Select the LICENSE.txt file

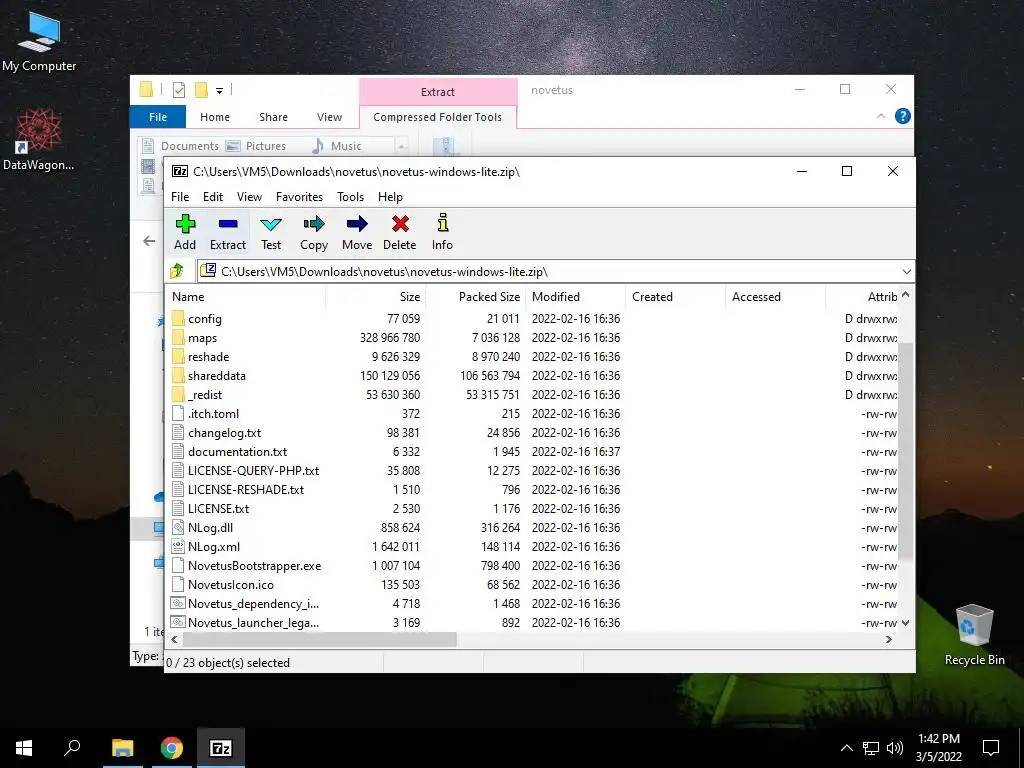(218, 508)
